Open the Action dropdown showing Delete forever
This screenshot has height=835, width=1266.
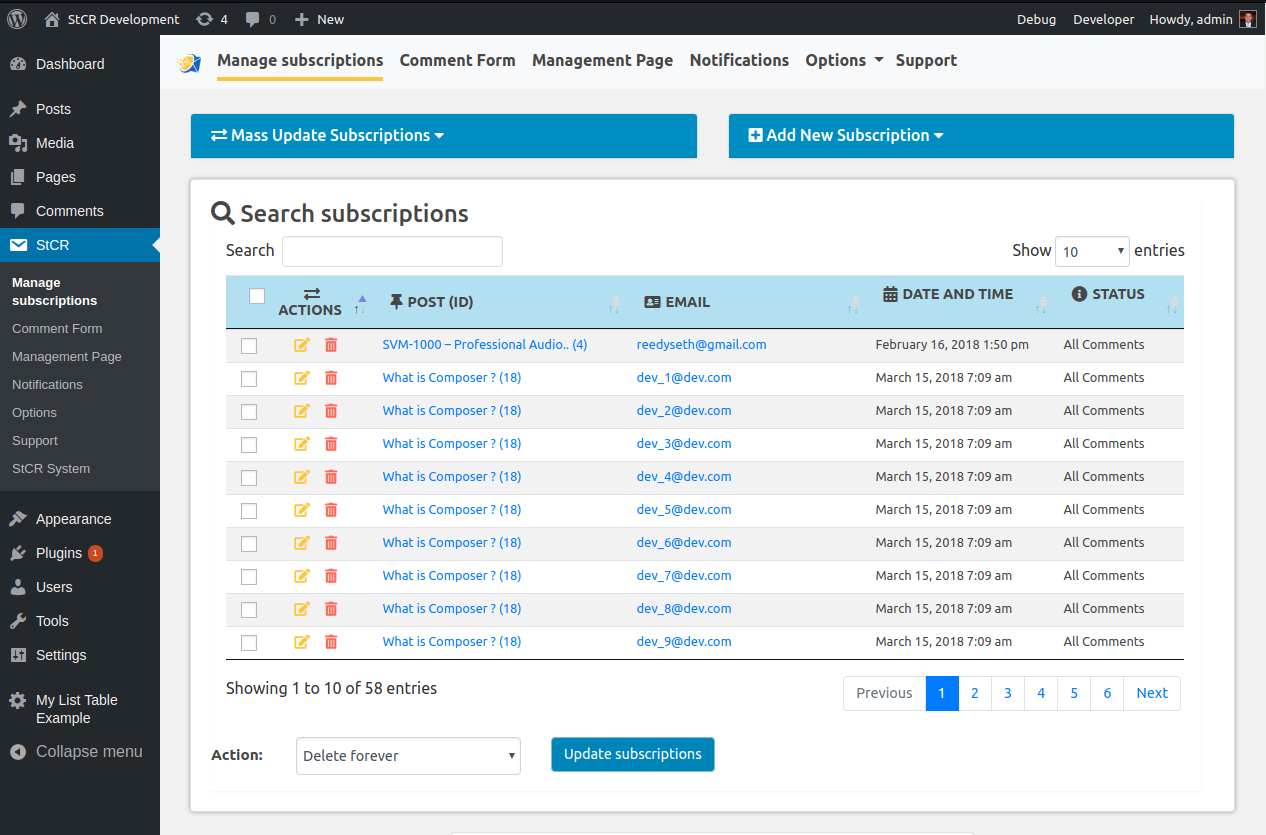[x=408, y=756]
